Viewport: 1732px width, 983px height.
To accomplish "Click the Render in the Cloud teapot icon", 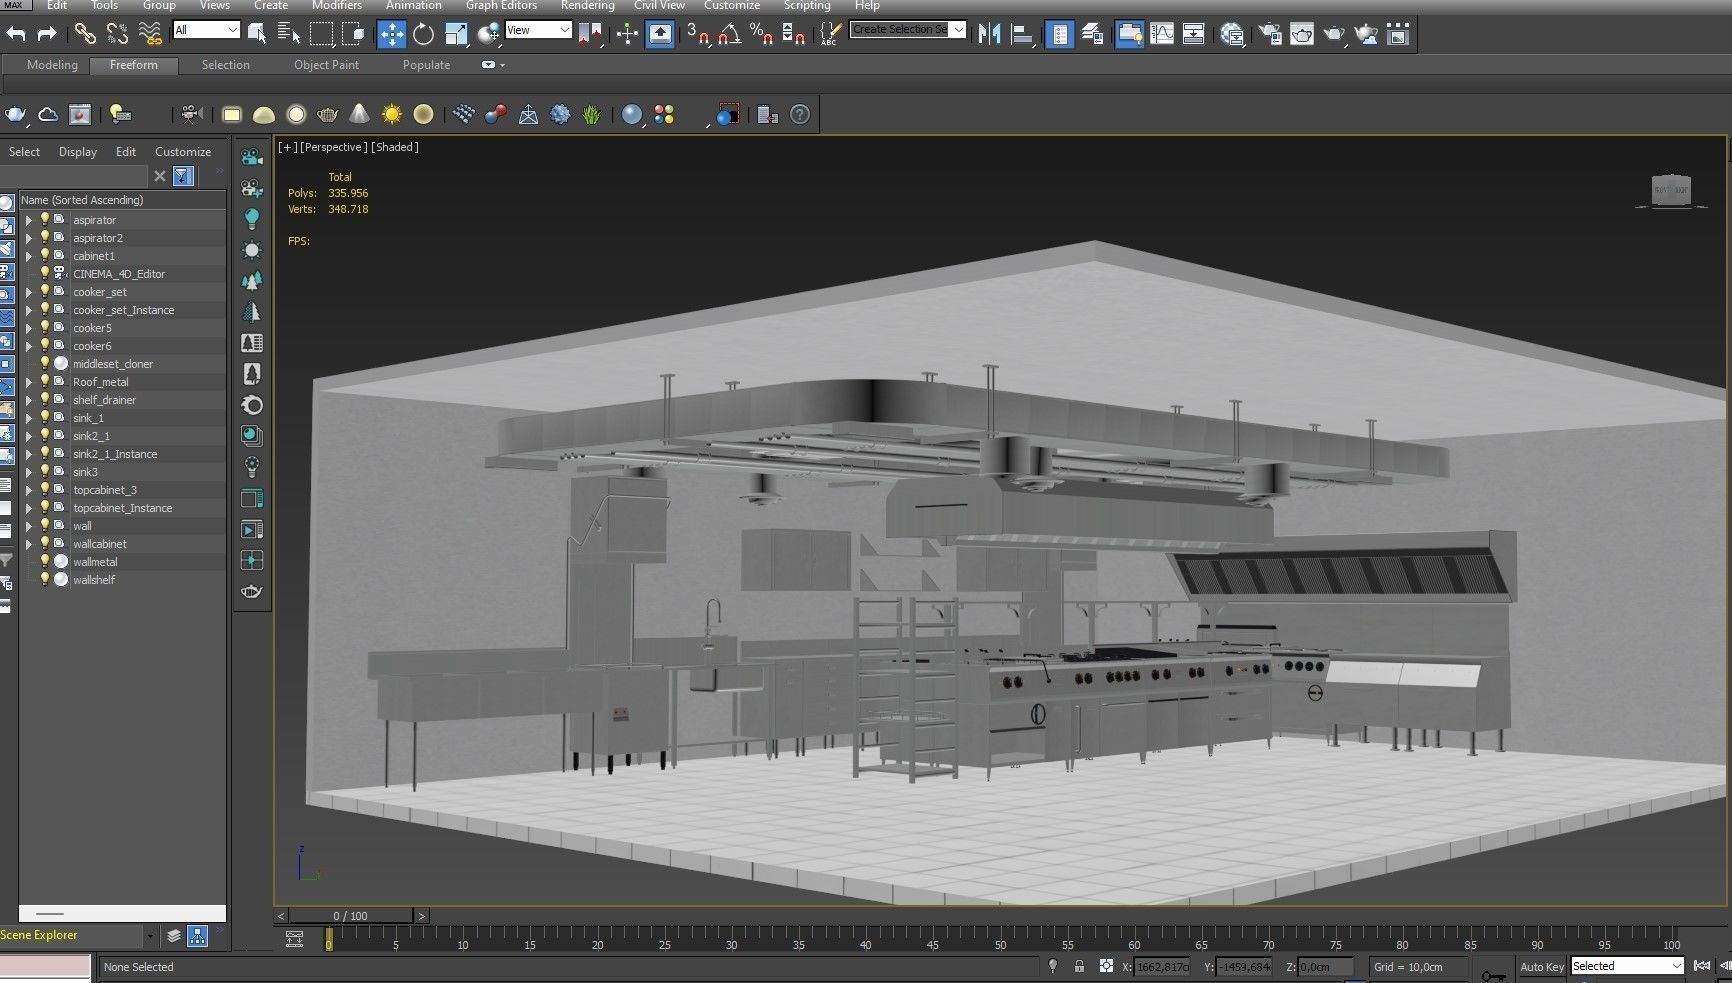I will tap(1366, 34).
